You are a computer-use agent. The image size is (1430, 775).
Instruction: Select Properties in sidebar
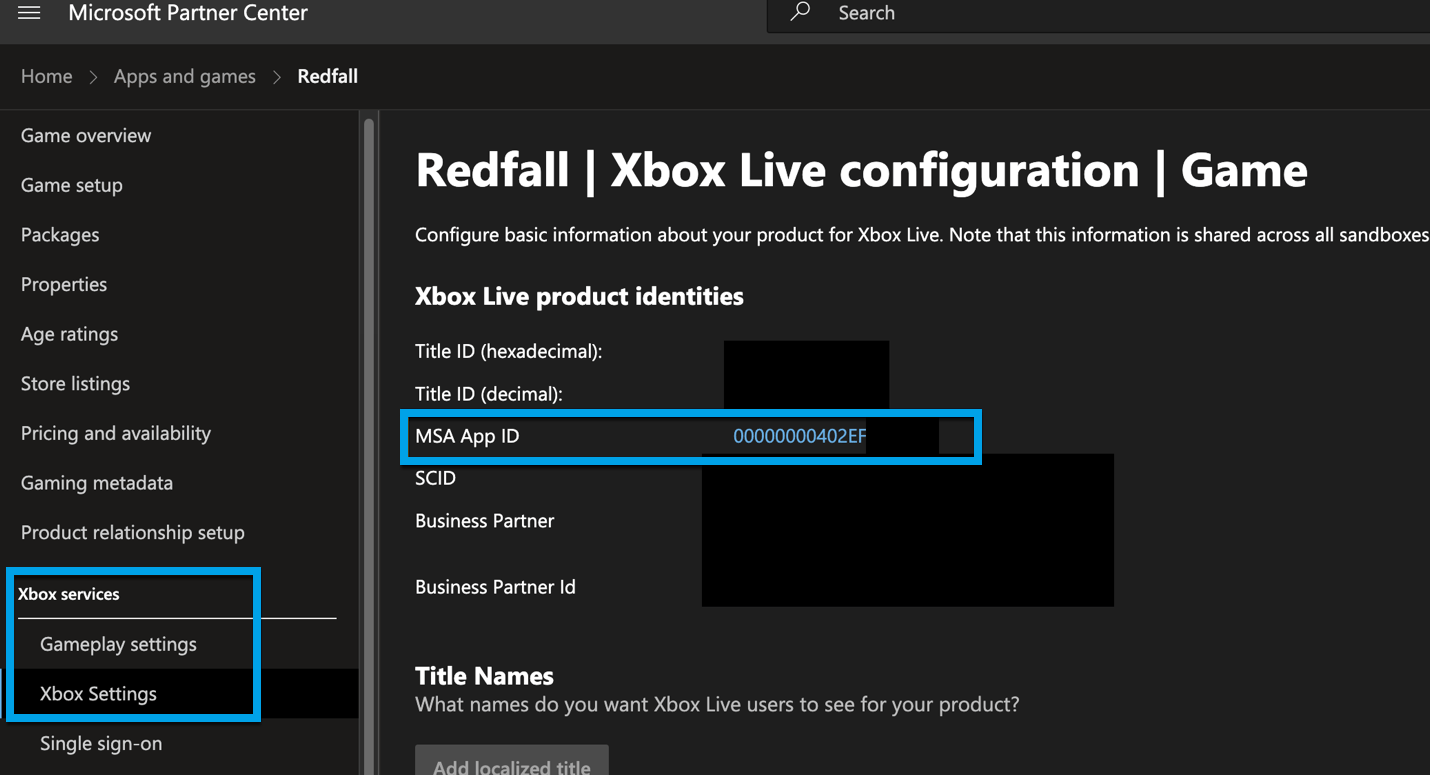64,285
